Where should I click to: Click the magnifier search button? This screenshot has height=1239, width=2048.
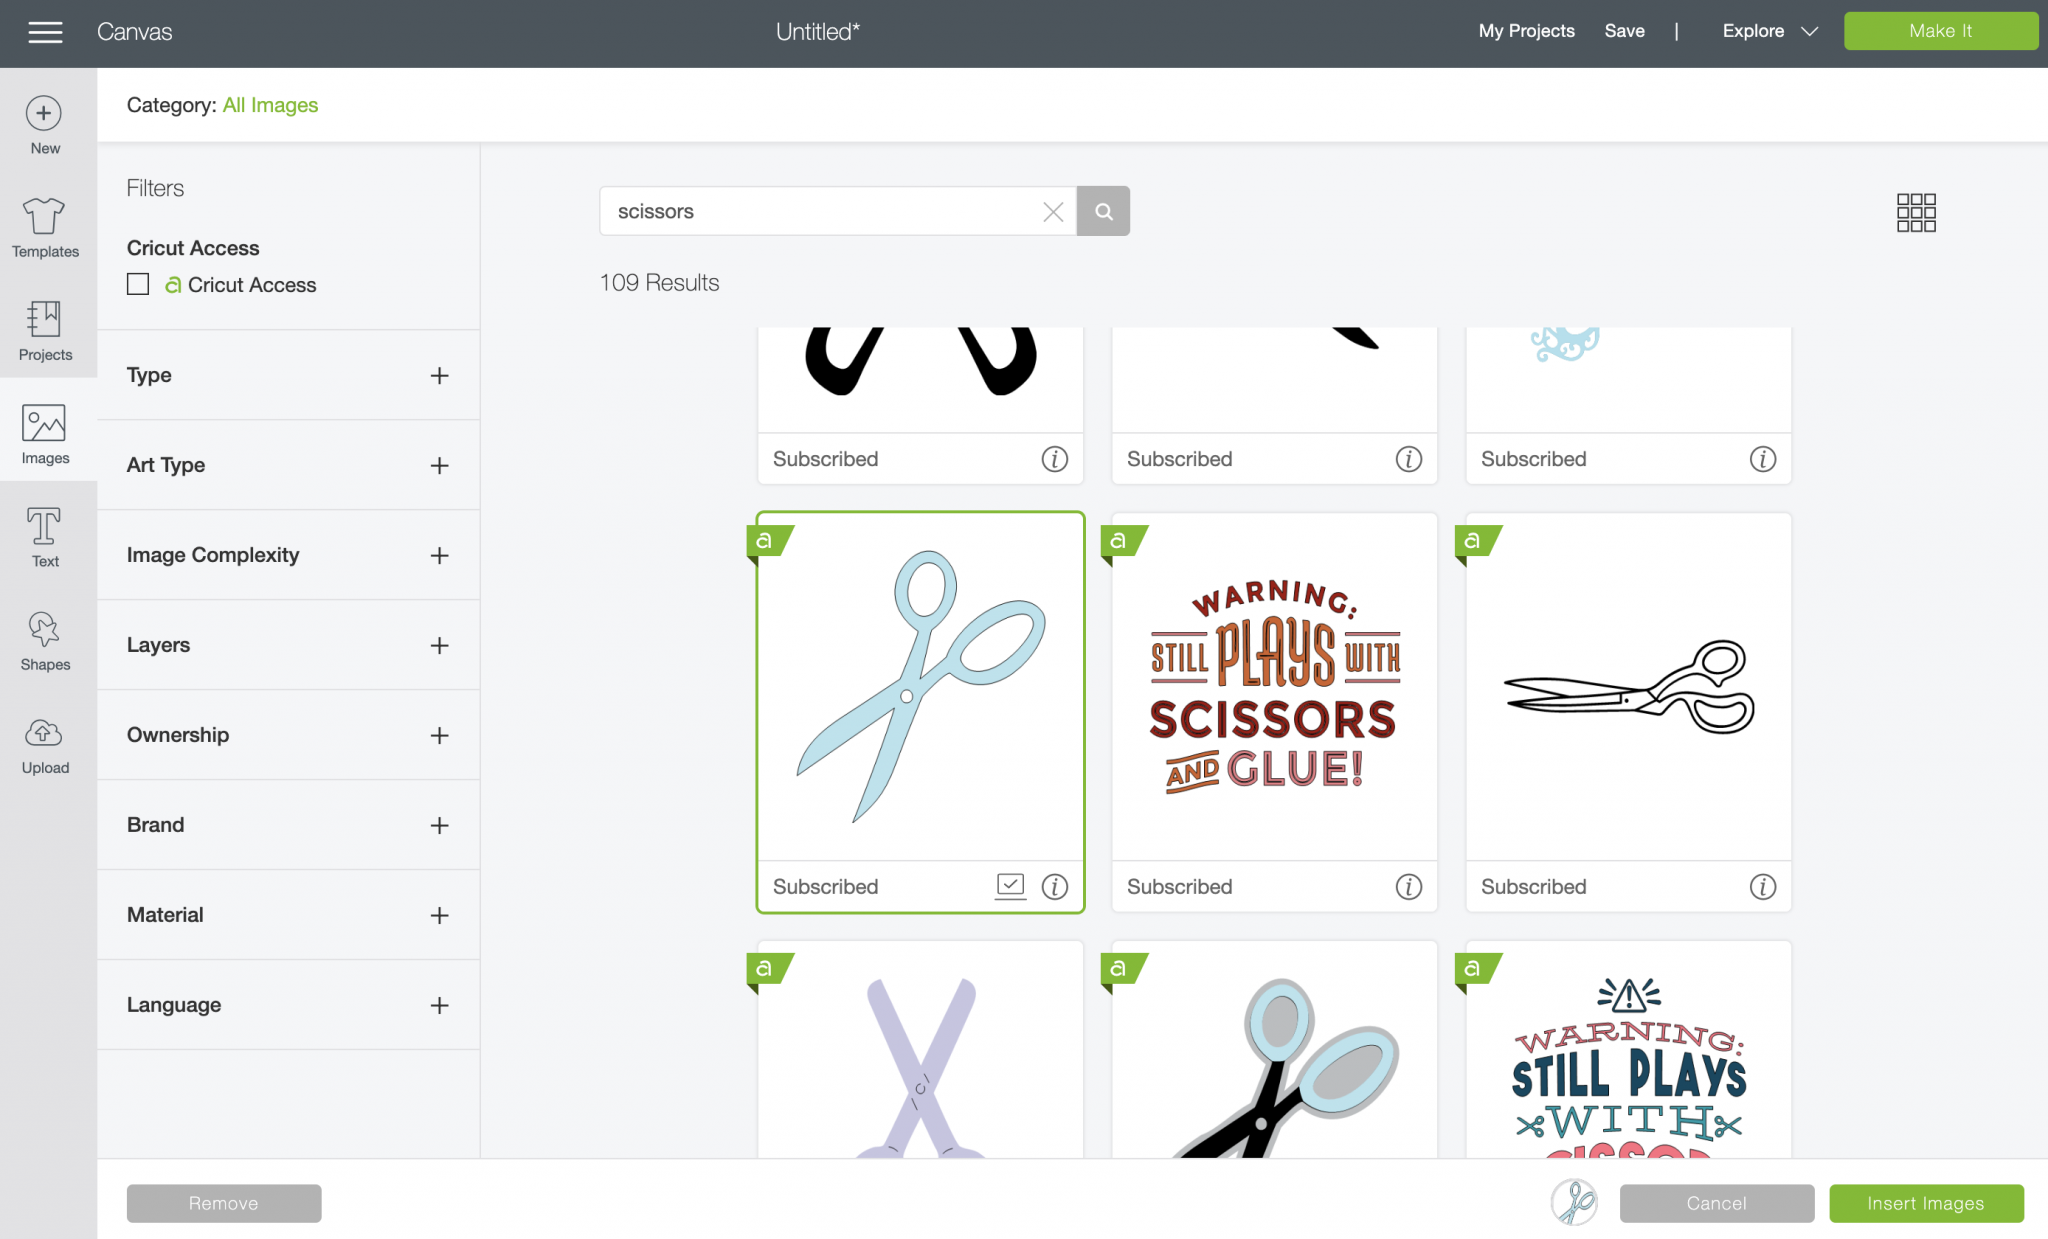click(1103, 211)
